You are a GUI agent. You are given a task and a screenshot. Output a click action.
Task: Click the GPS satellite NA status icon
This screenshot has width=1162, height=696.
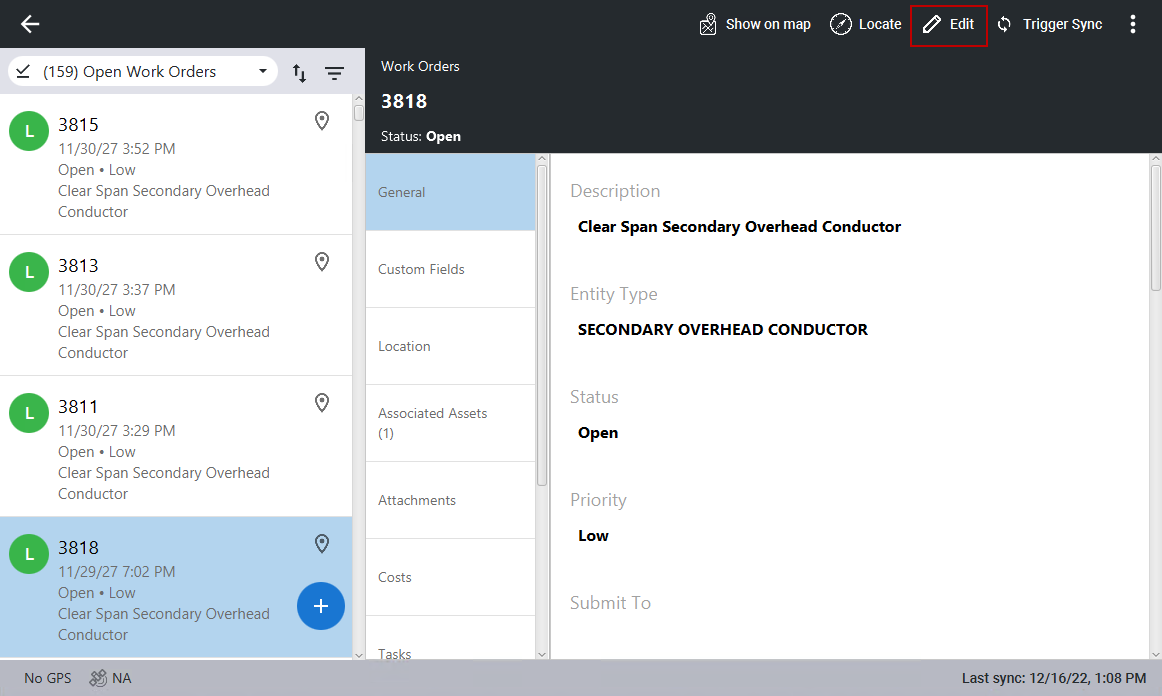[98, 678]
